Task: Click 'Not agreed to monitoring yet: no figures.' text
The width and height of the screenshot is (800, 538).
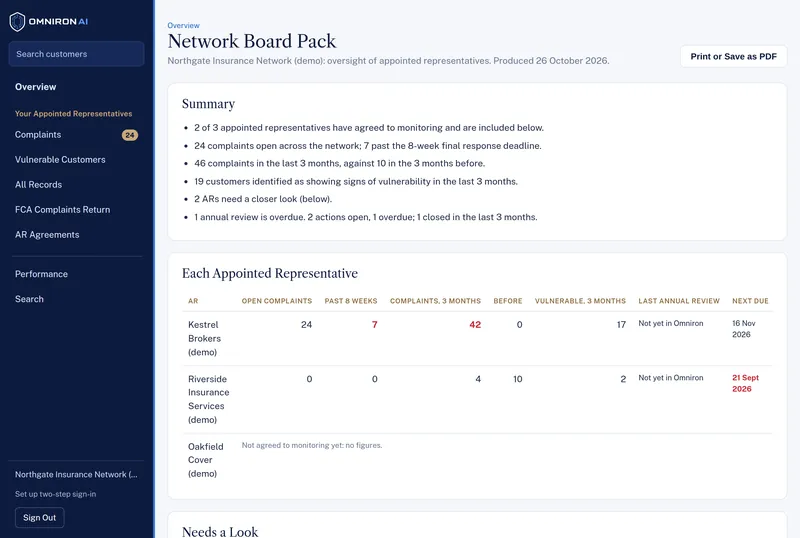Action: pos(312,445)
